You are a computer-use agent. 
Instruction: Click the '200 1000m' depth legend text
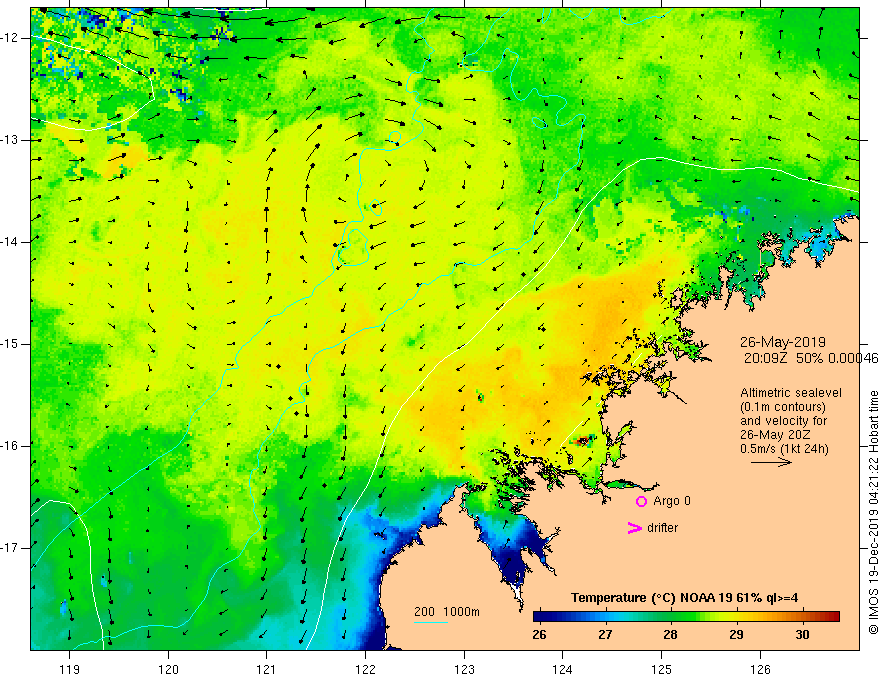[x=447, y=612]
